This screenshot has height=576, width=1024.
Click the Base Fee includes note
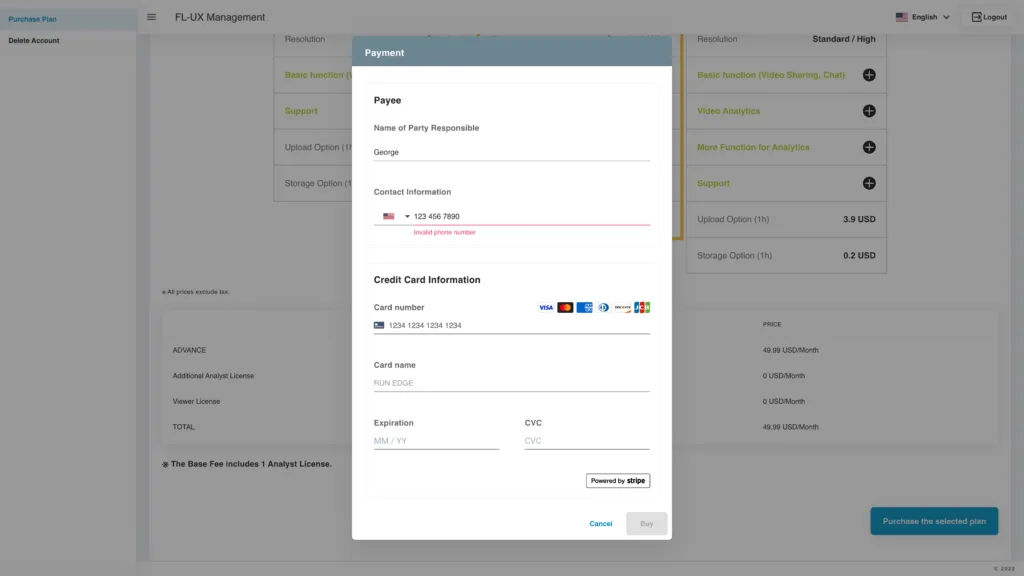click(247, 464)
